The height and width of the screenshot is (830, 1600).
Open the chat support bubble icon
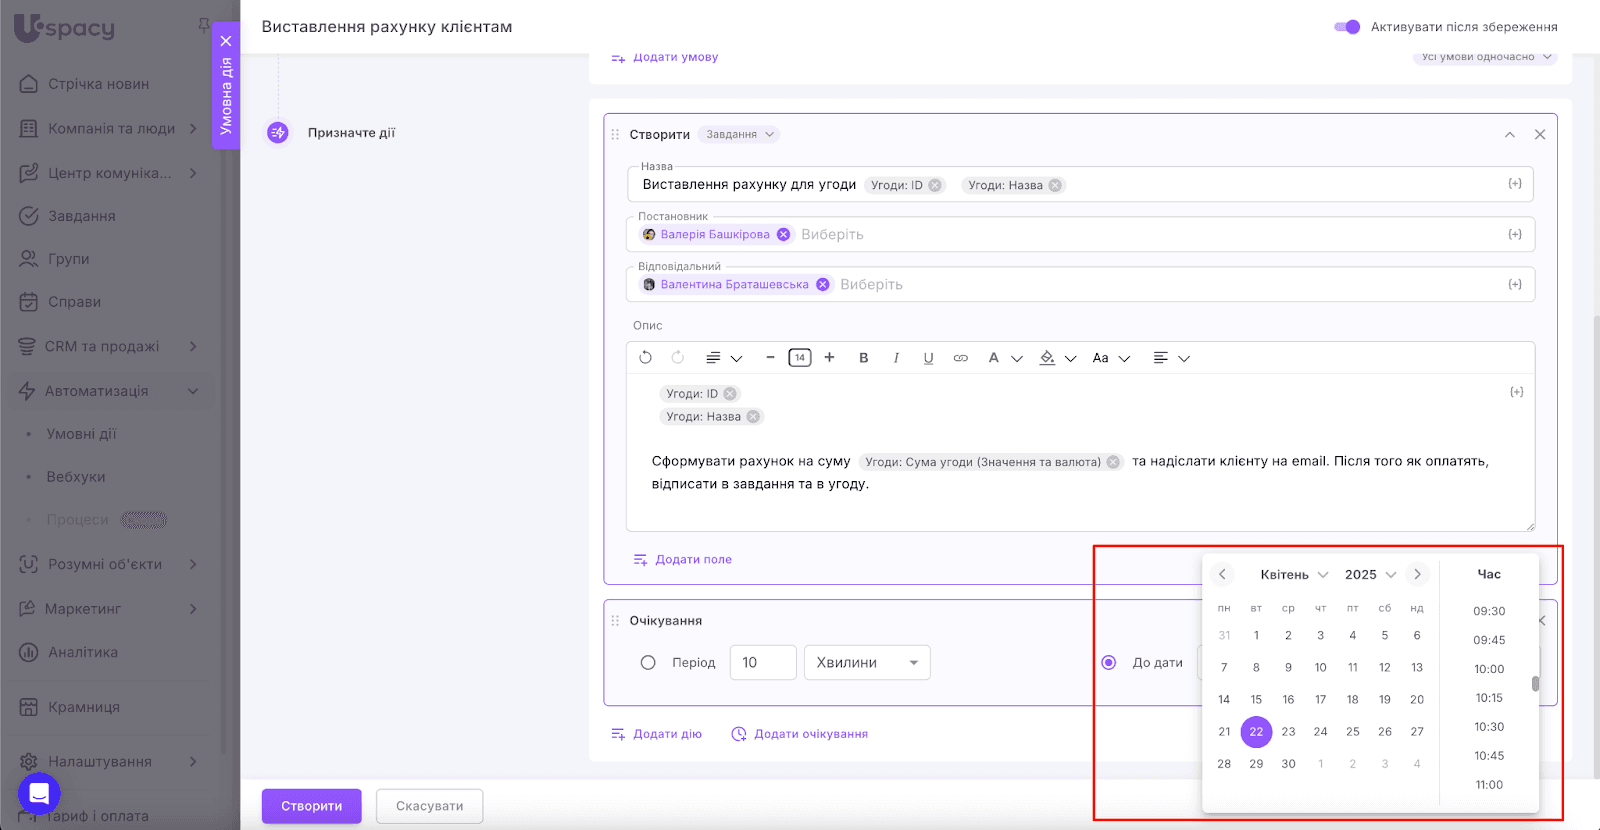point(39,794)
